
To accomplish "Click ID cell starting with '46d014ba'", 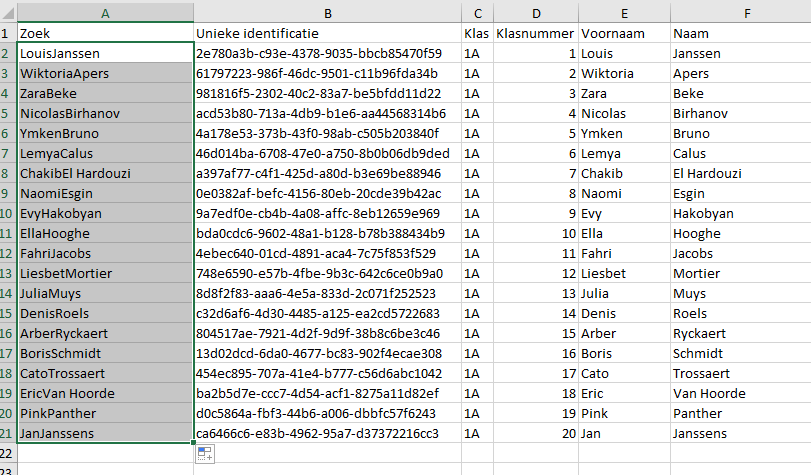I will (327, 153).
